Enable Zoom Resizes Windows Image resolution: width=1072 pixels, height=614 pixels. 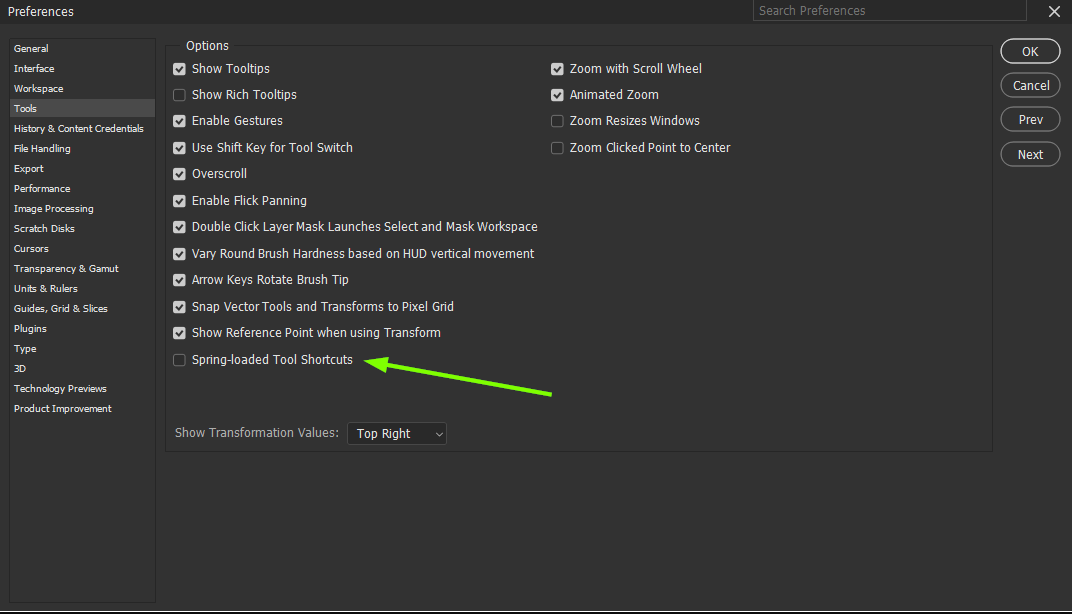[x=557, y=120]
